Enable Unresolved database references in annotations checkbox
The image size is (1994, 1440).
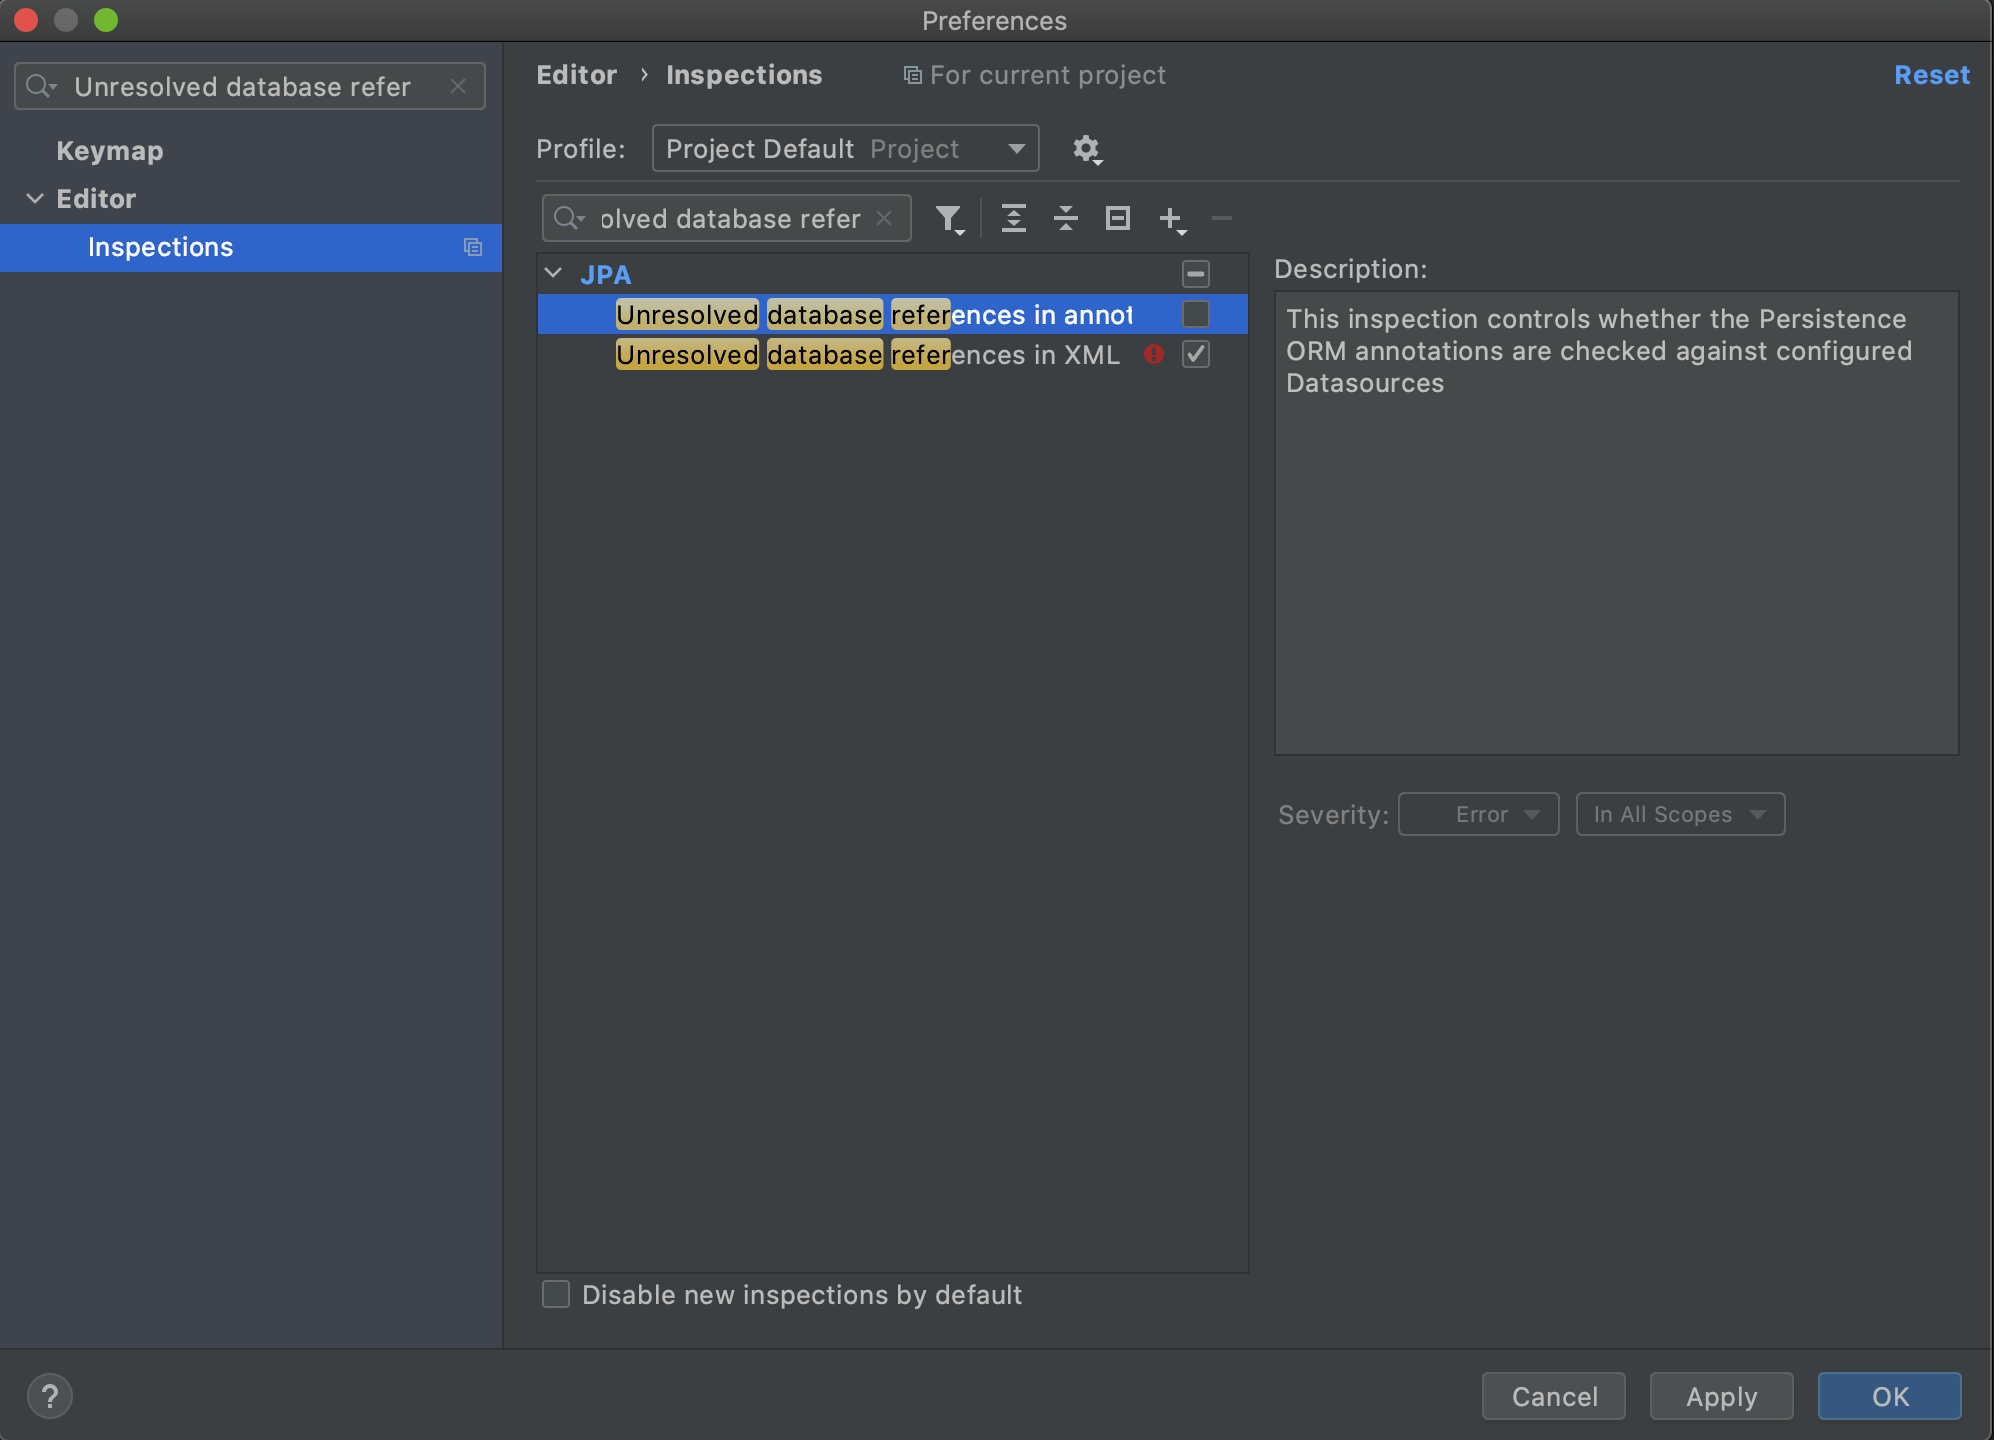click(x=1195, y=314)
